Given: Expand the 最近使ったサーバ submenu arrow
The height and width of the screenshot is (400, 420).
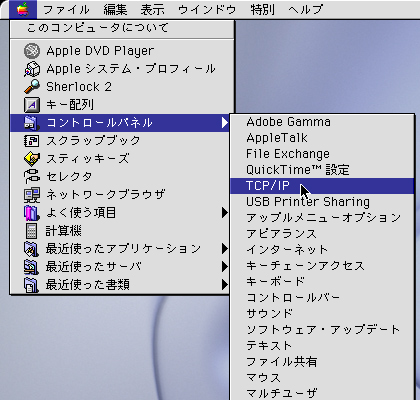Looking at the screenshot, I should tap(225, 266).
